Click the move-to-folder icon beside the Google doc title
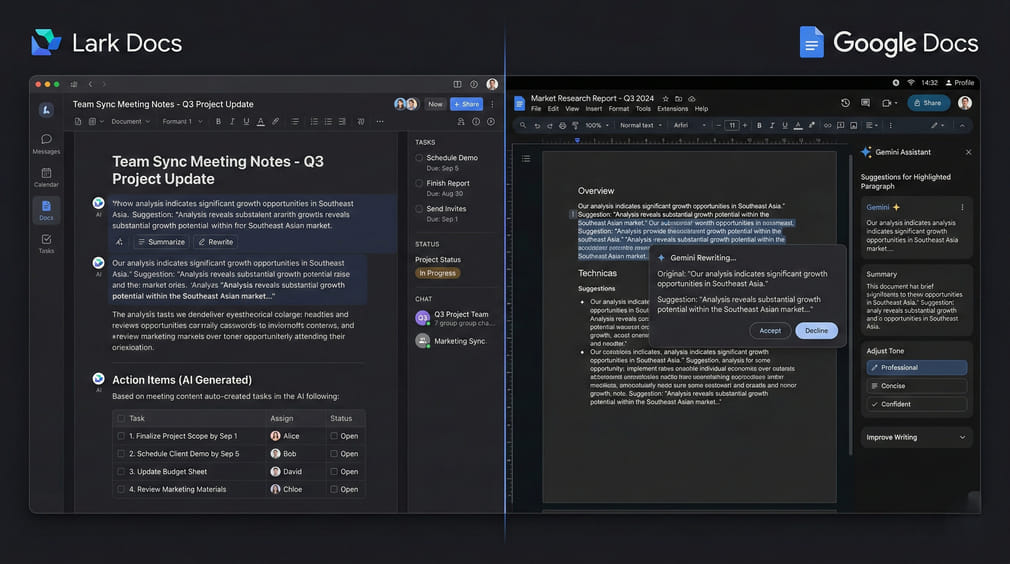1010x564 pixels. click(x=678, y=99)
